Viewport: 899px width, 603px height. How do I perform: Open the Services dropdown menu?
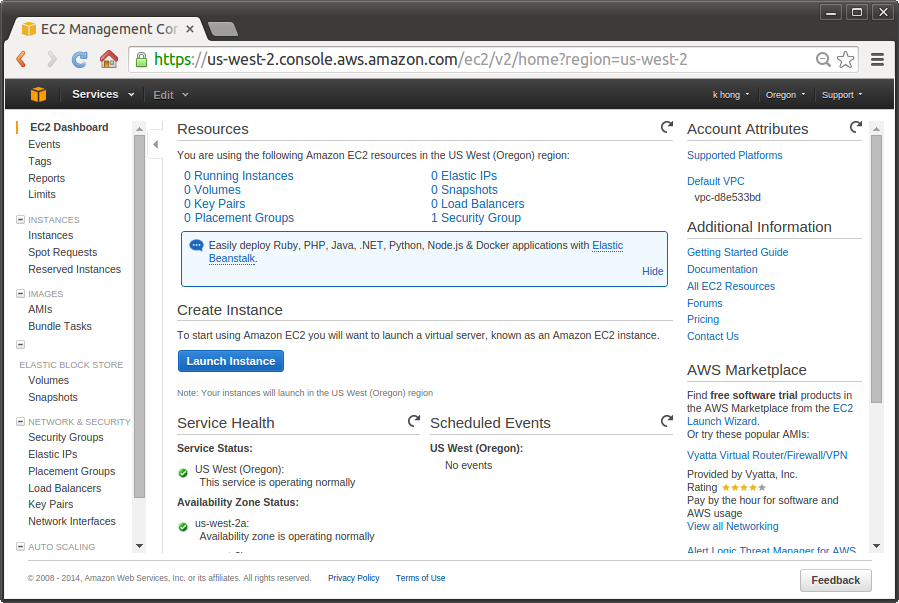[x=103, y=94]
